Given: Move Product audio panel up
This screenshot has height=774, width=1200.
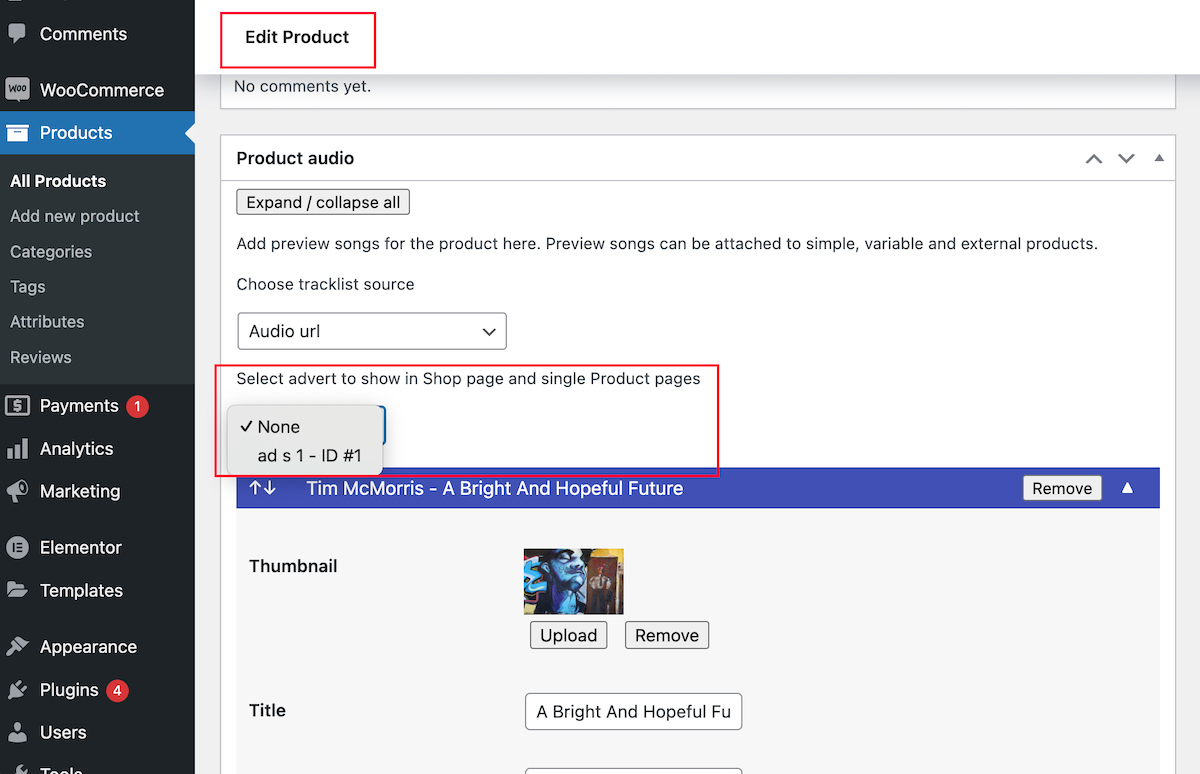Looking at the screenshot, I should (x=1094, y=158).
